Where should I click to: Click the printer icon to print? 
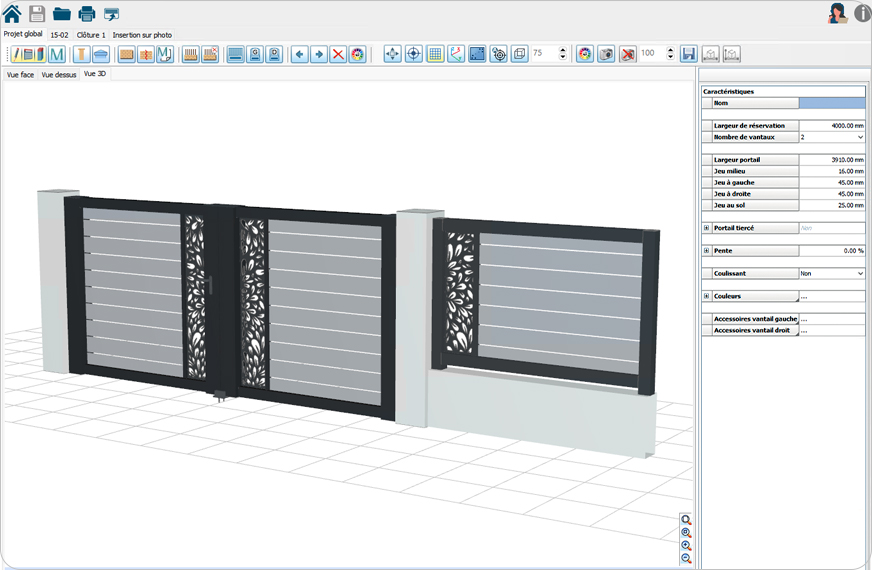coord(86,14)
